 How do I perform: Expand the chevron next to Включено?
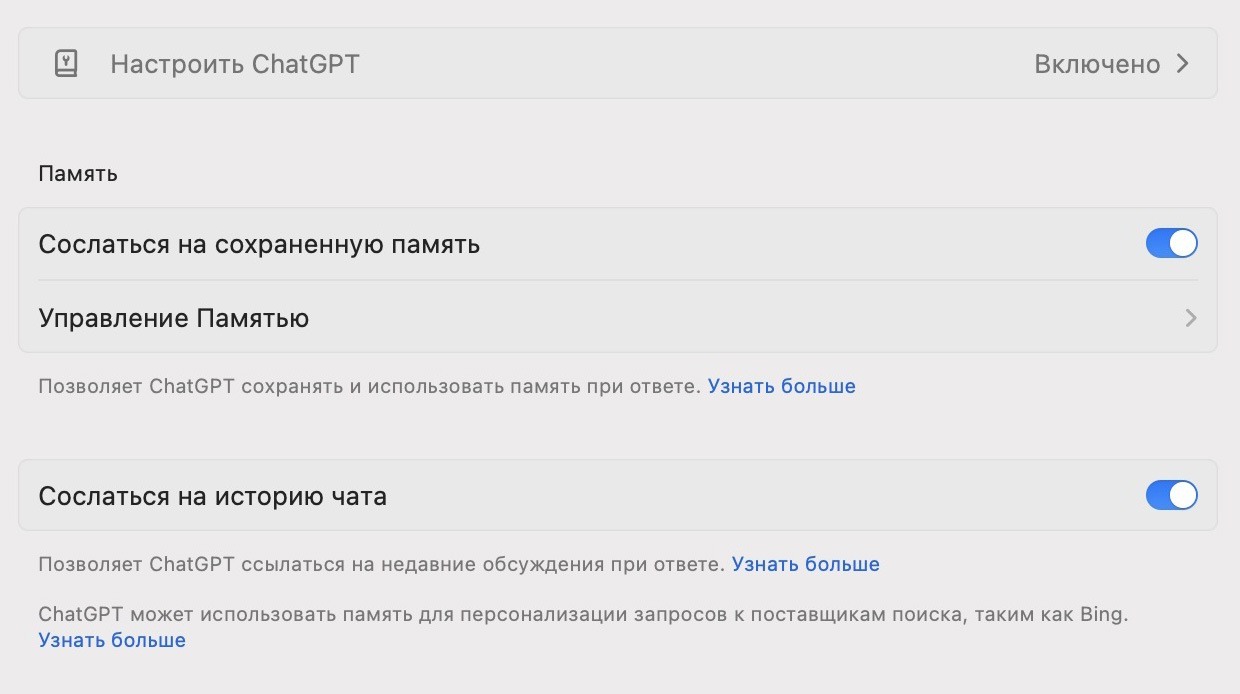[1183, 64]
